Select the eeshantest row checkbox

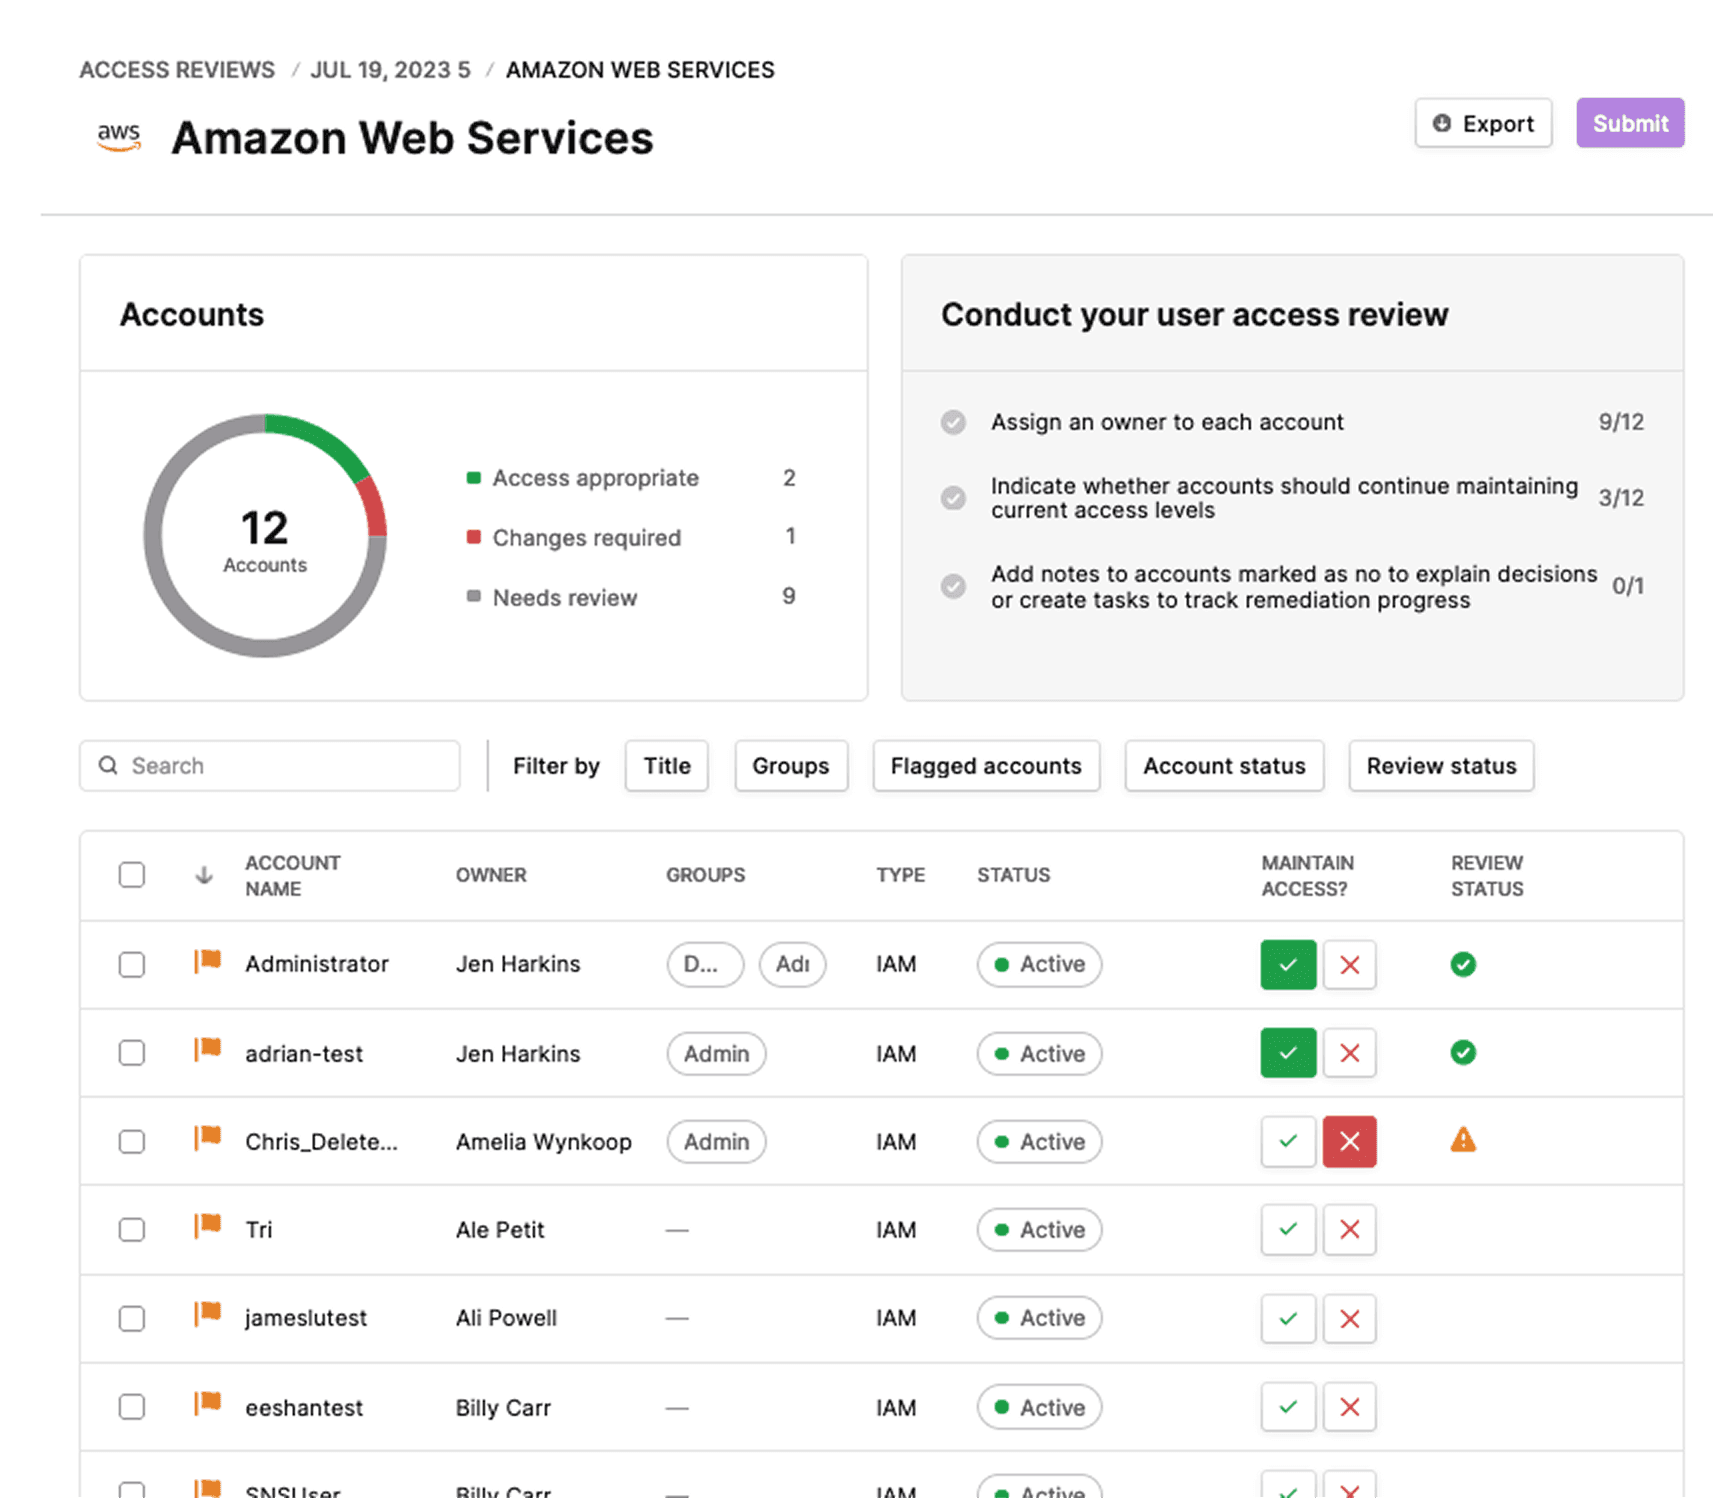(x=132, y=1407)
